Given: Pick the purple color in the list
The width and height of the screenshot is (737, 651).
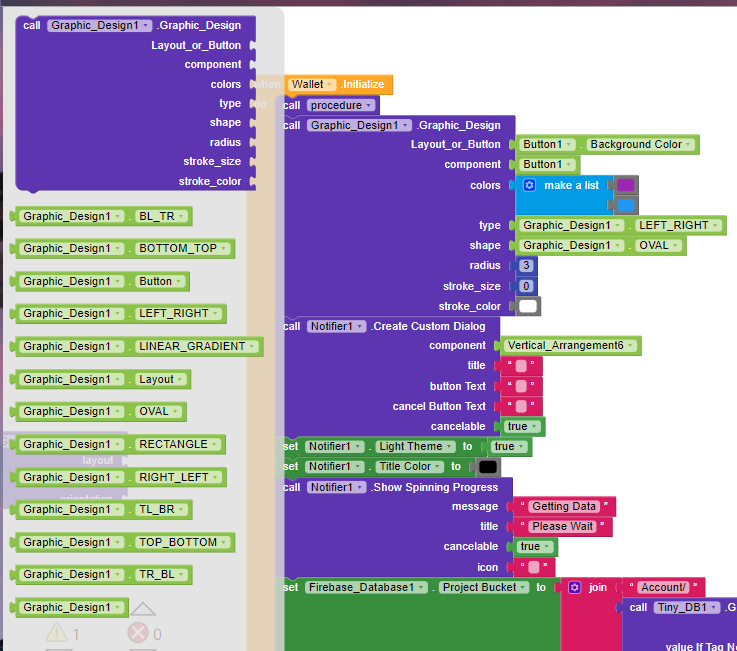Looking at the screenshot, I should coord(625,185).
